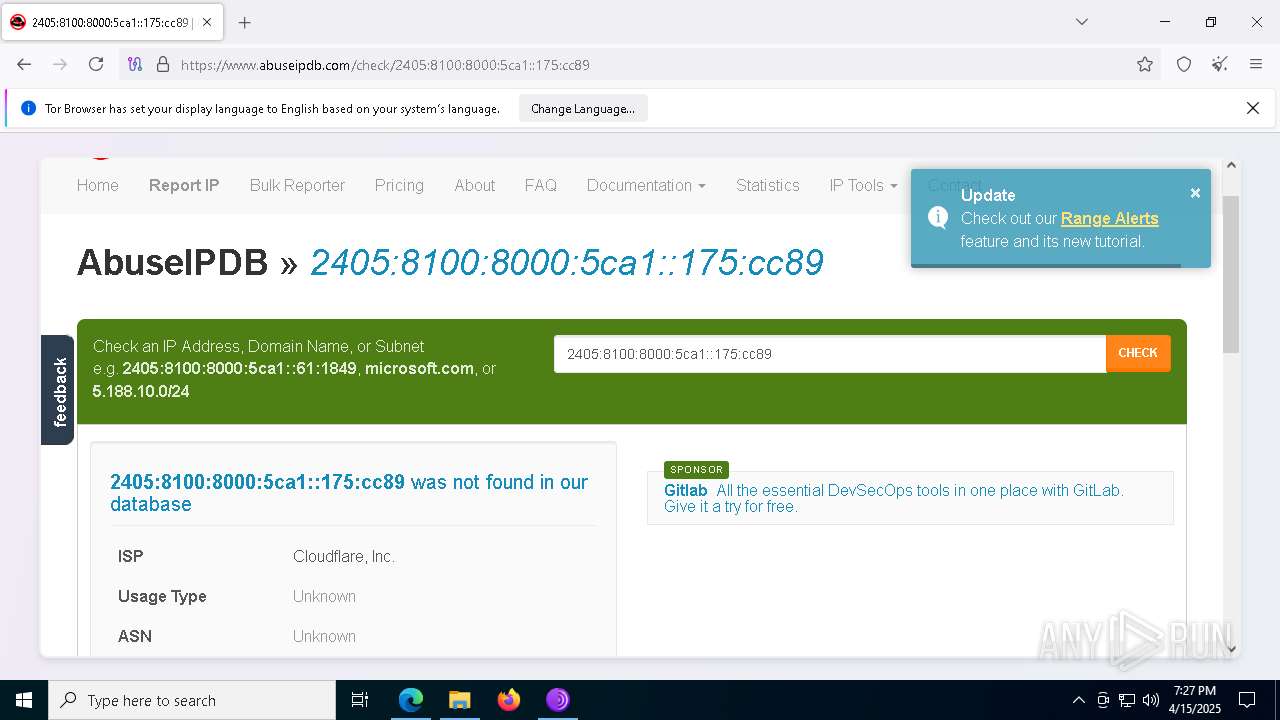The height and width of the screenshot is (720, 1280).
Task: Click the New Identity broom icon
Action: point(1220,64)
